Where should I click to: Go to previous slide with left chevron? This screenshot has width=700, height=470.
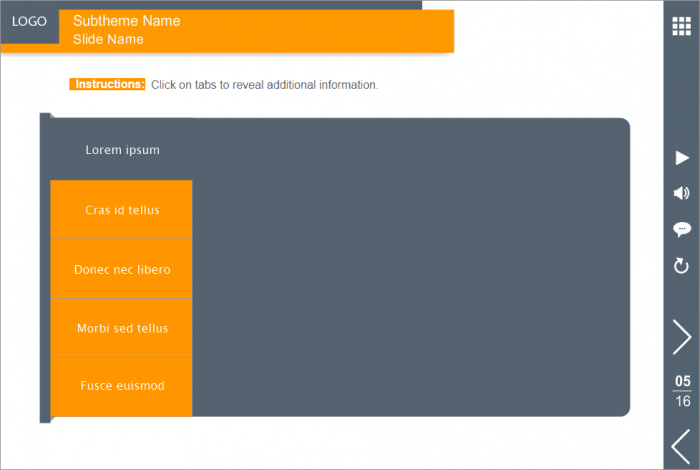click(x=682, y=445)
